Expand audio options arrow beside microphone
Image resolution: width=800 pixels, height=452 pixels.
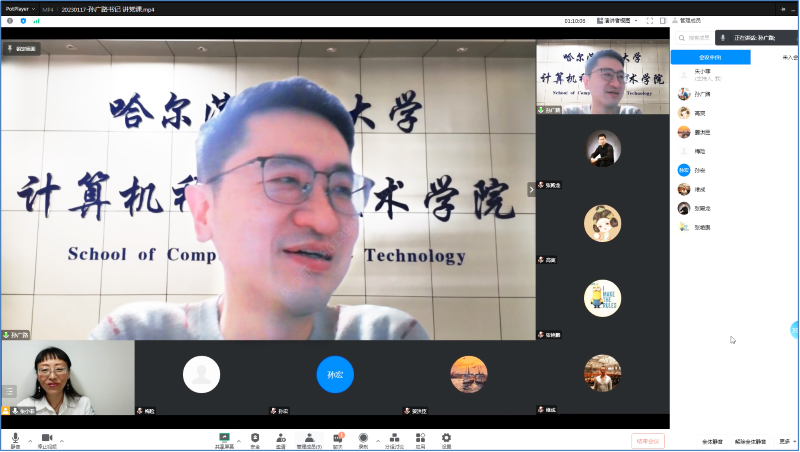29,439
